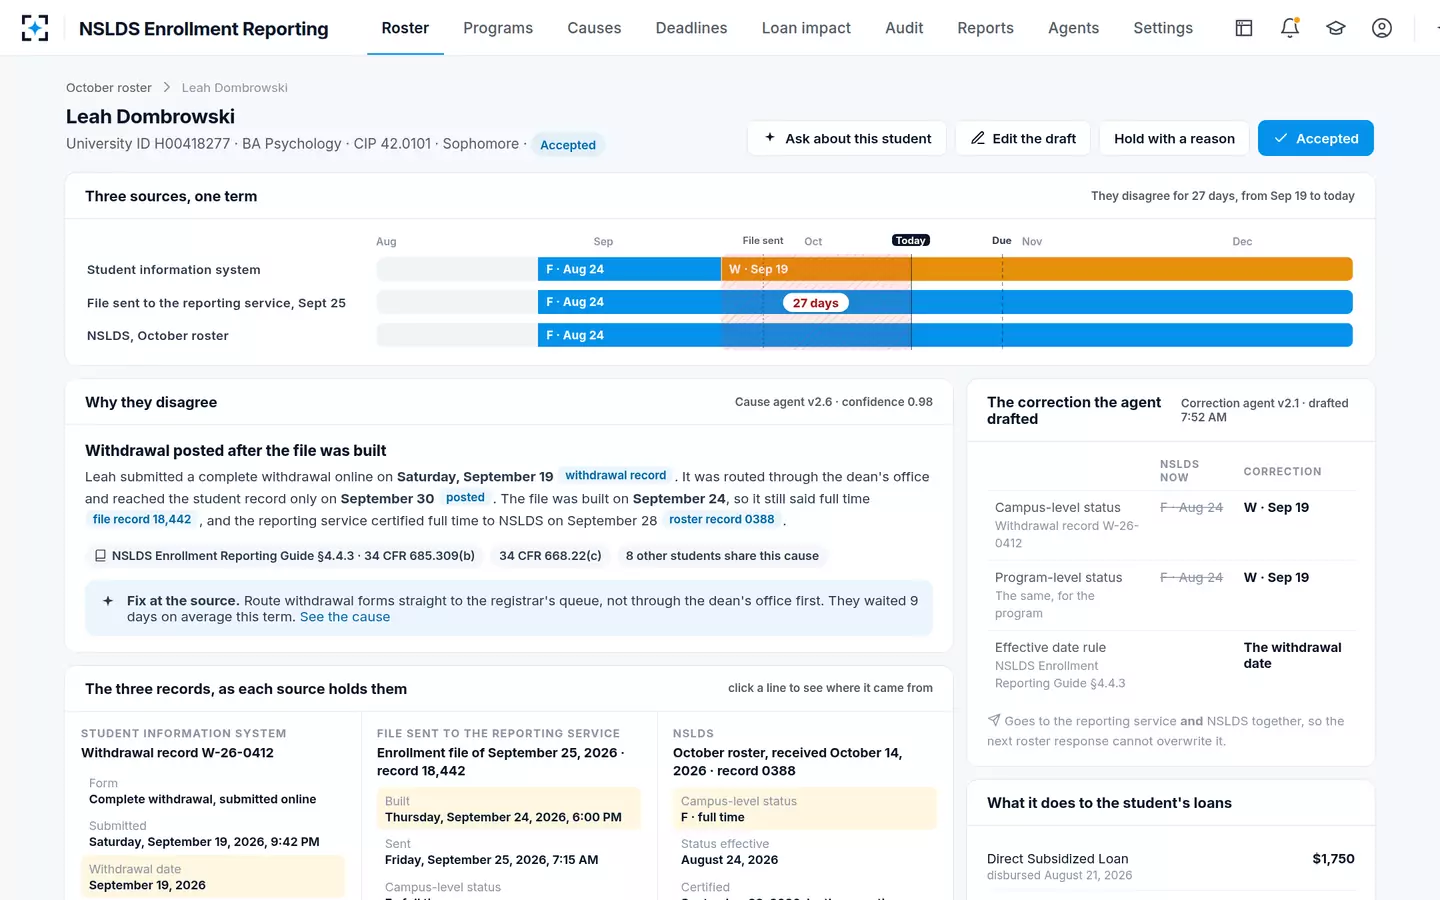Select the orange W · Sep 19 timeline bar
The width and height of the screenshot is (1440, 900).
click(1036, 269)
